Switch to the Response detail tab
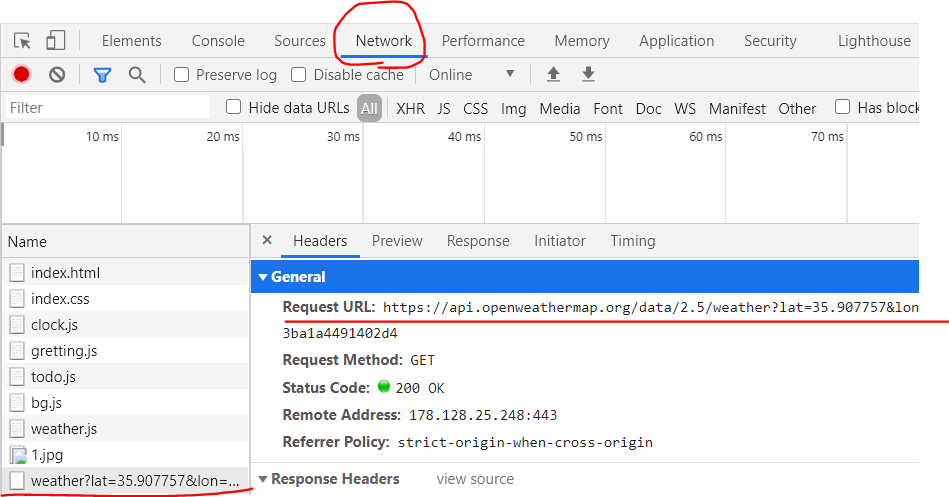 [x=478, y=241]
